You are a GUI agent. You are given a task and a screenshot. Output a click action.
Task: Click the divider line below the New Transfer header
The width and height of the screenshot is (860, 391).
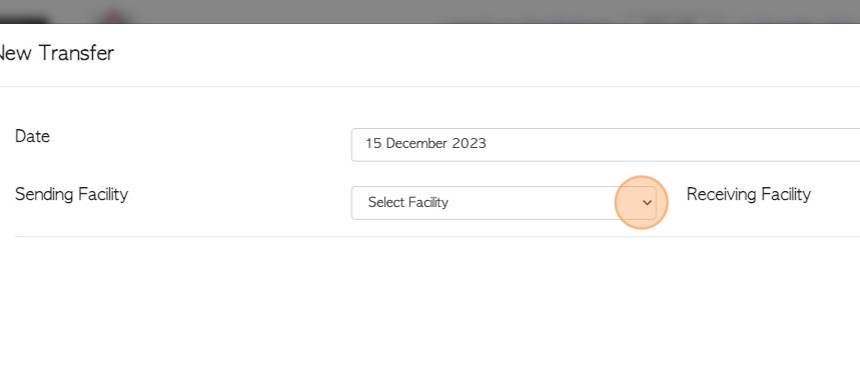click(430, 86)
